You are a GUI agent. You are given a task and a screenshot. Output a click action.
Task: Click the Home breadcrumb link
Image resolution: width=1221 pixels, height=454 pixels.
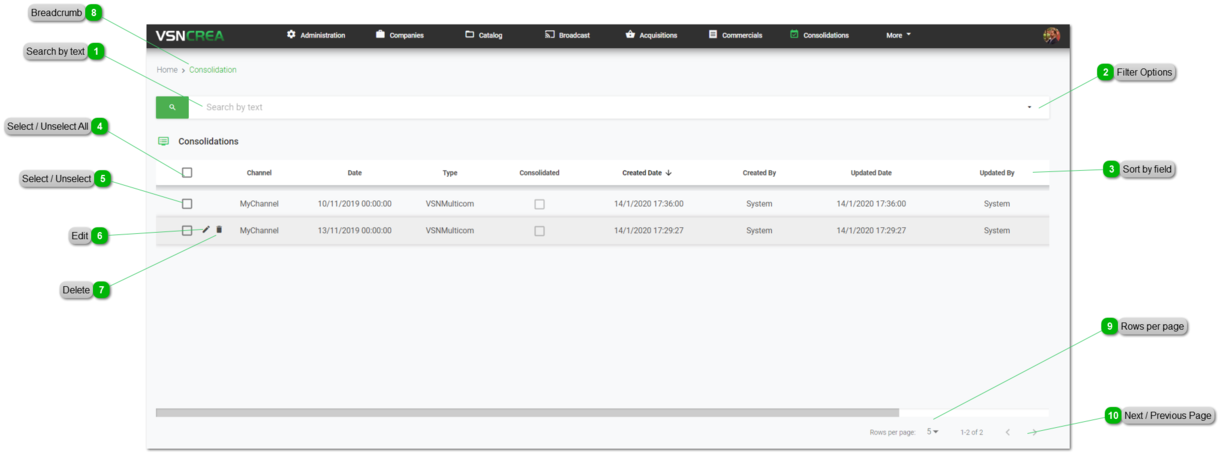(x=167, y=70)
